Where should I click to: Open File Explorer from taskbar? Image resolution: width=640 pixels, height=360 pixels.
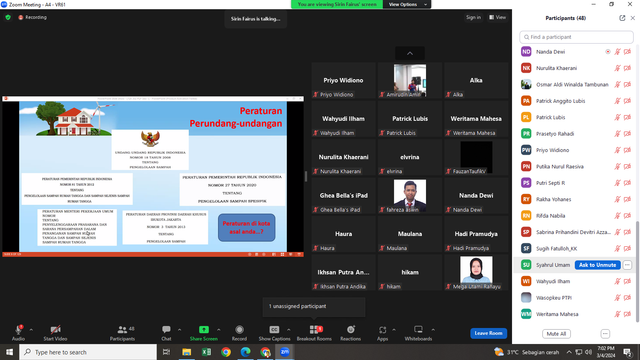[187, 352]
